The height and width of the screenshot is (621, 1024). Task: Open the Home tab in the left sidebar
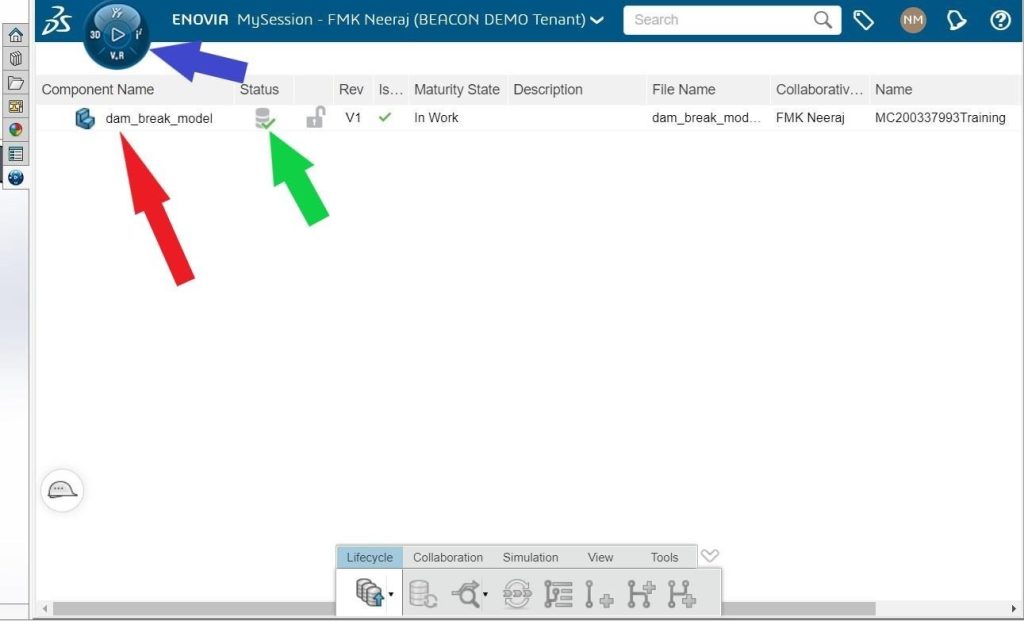[x=16, y=35]
